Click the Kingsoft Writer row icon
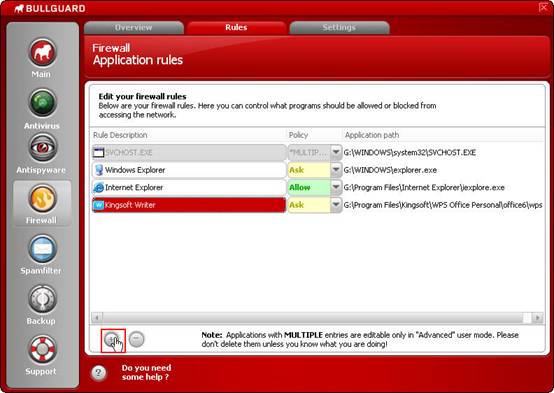Viewport: 554px width, 393px height. (x=99, y=205)
